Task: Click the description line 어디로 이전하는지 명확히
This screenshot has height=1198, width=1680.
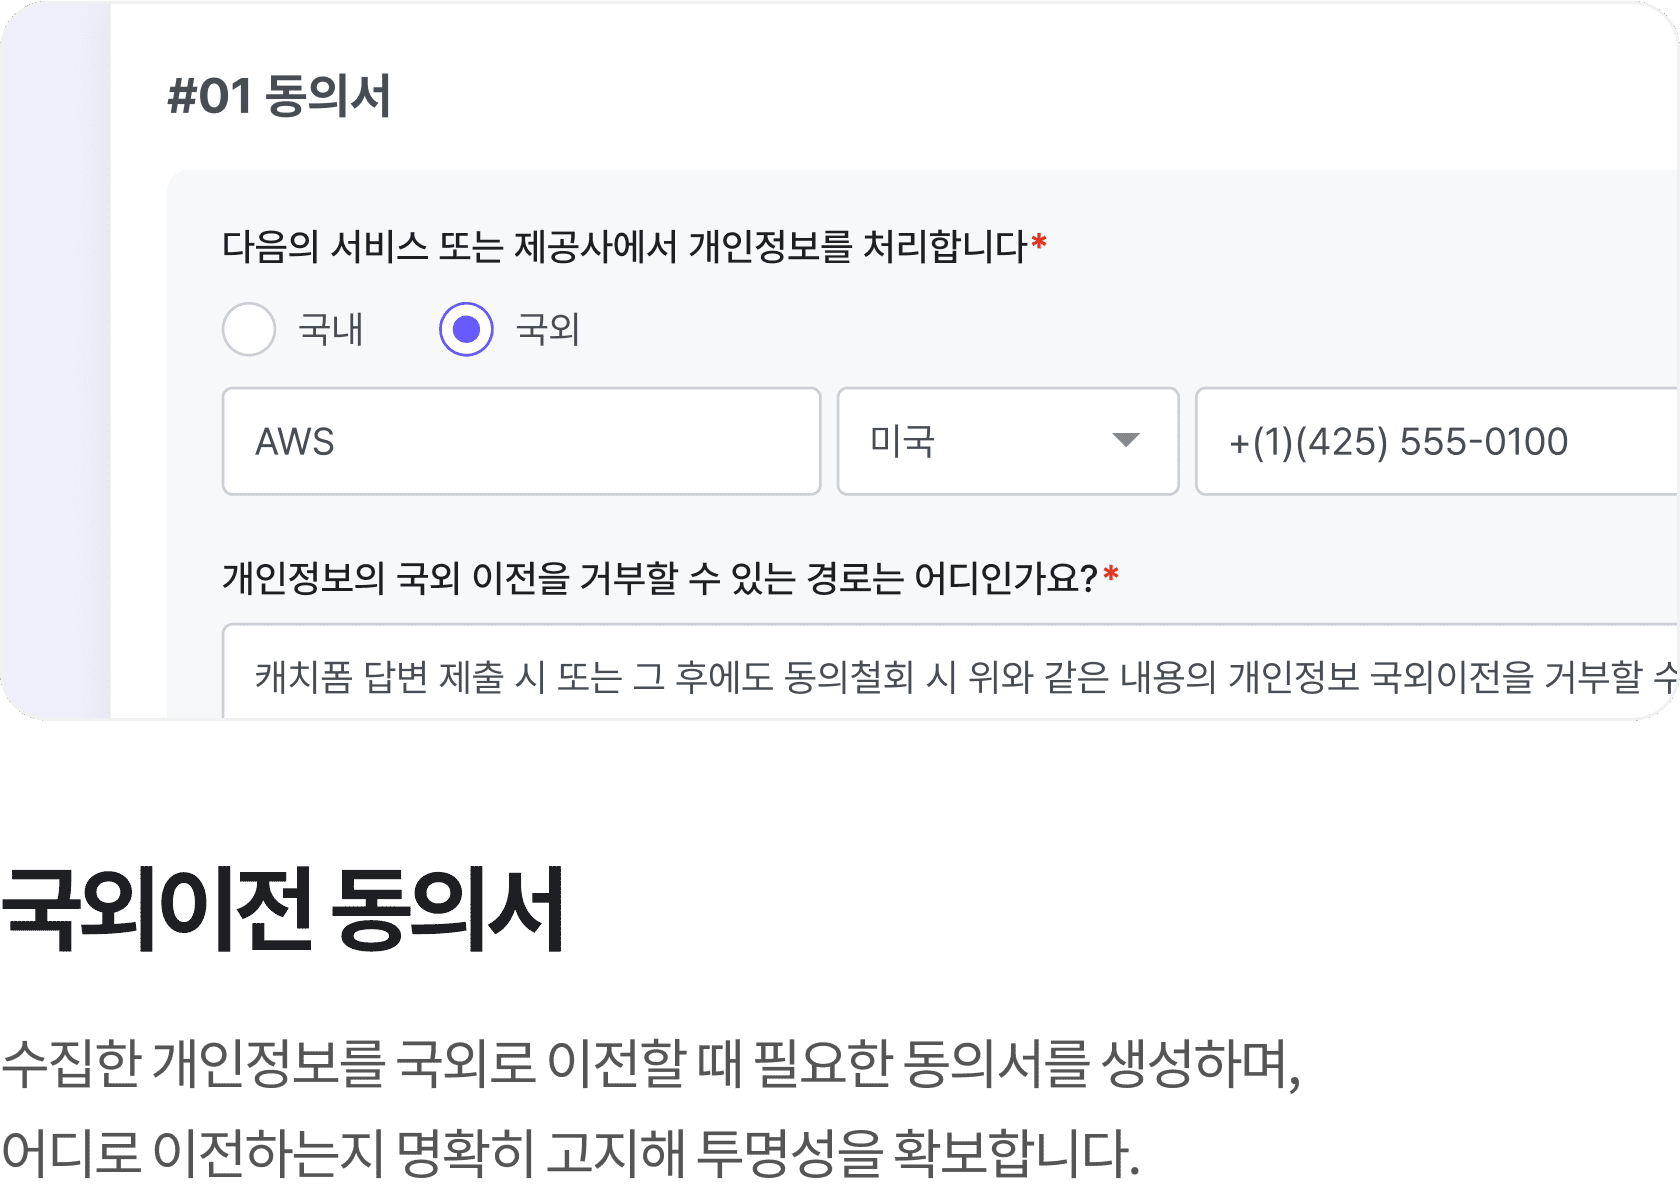Action: coord(570,1153)
